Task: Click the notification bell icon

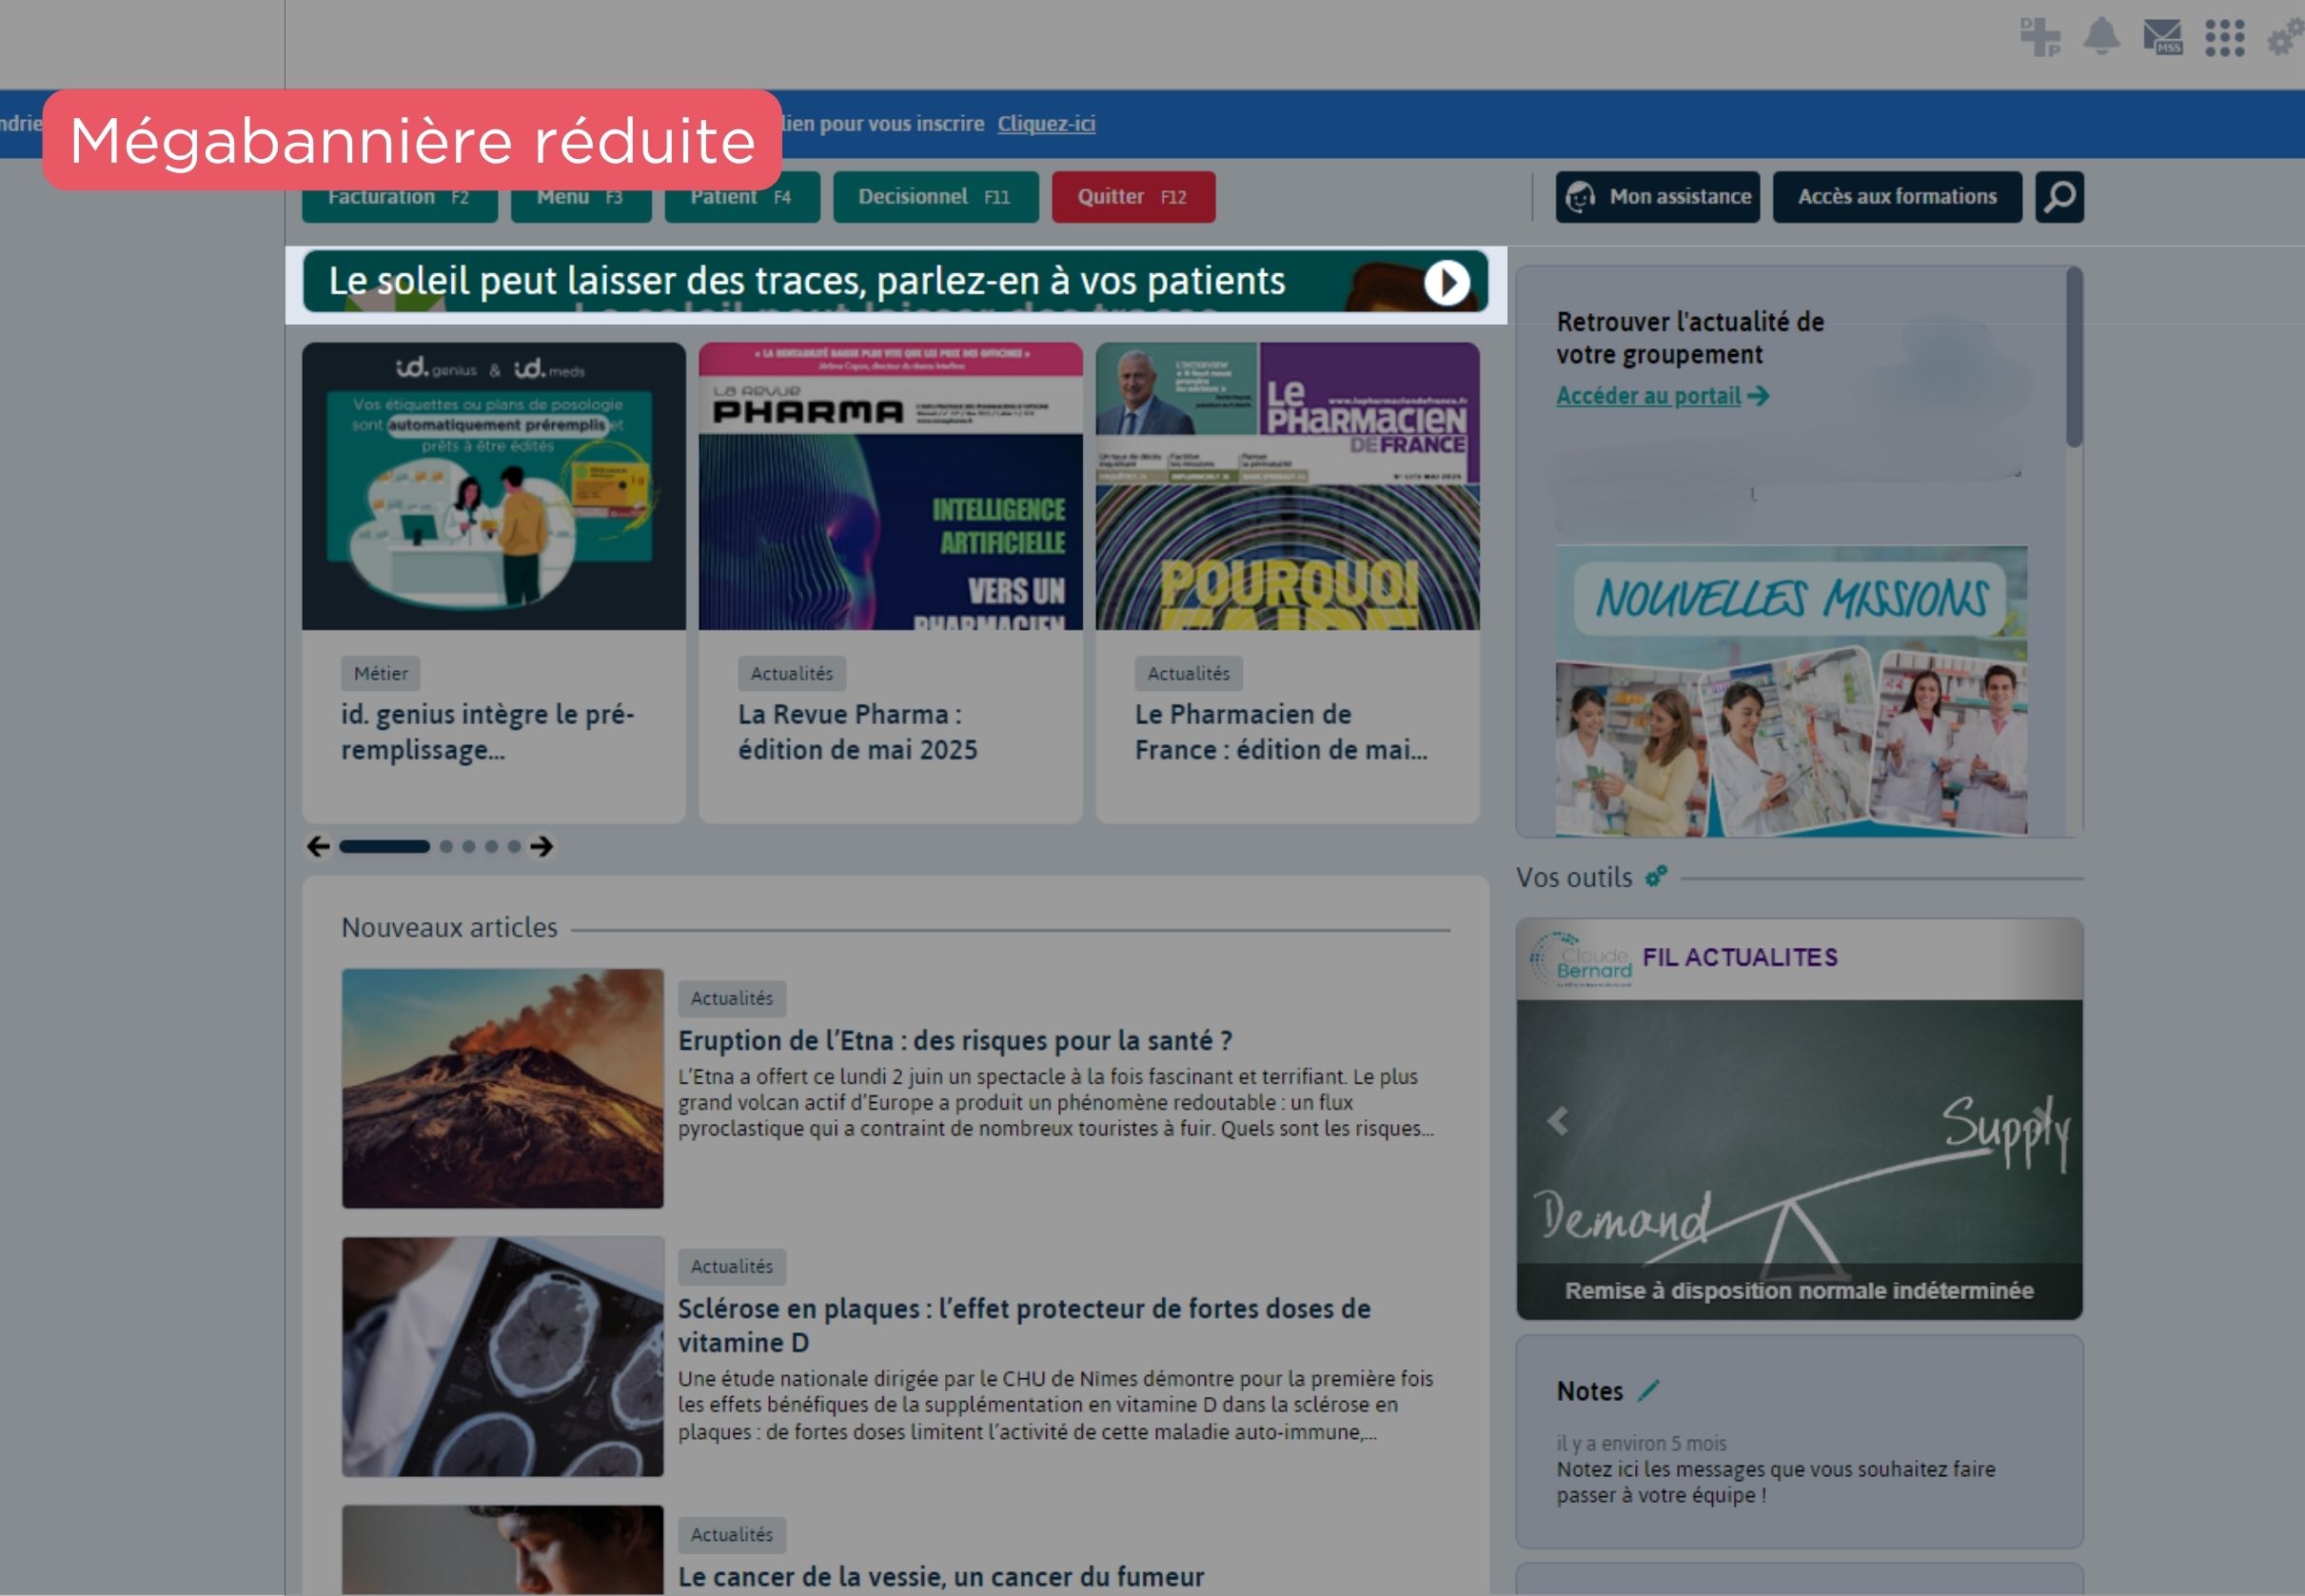Action: click(x=2101, y=36)
